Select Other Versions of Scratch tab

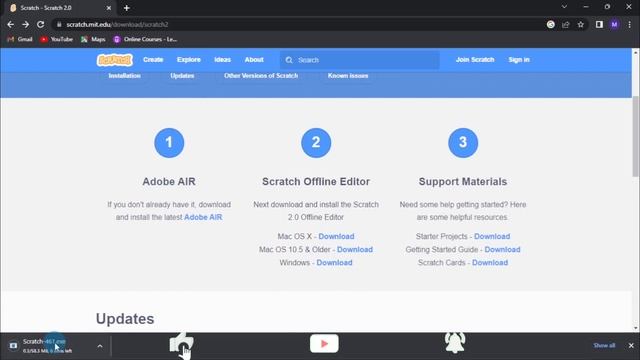coord(261,76)
